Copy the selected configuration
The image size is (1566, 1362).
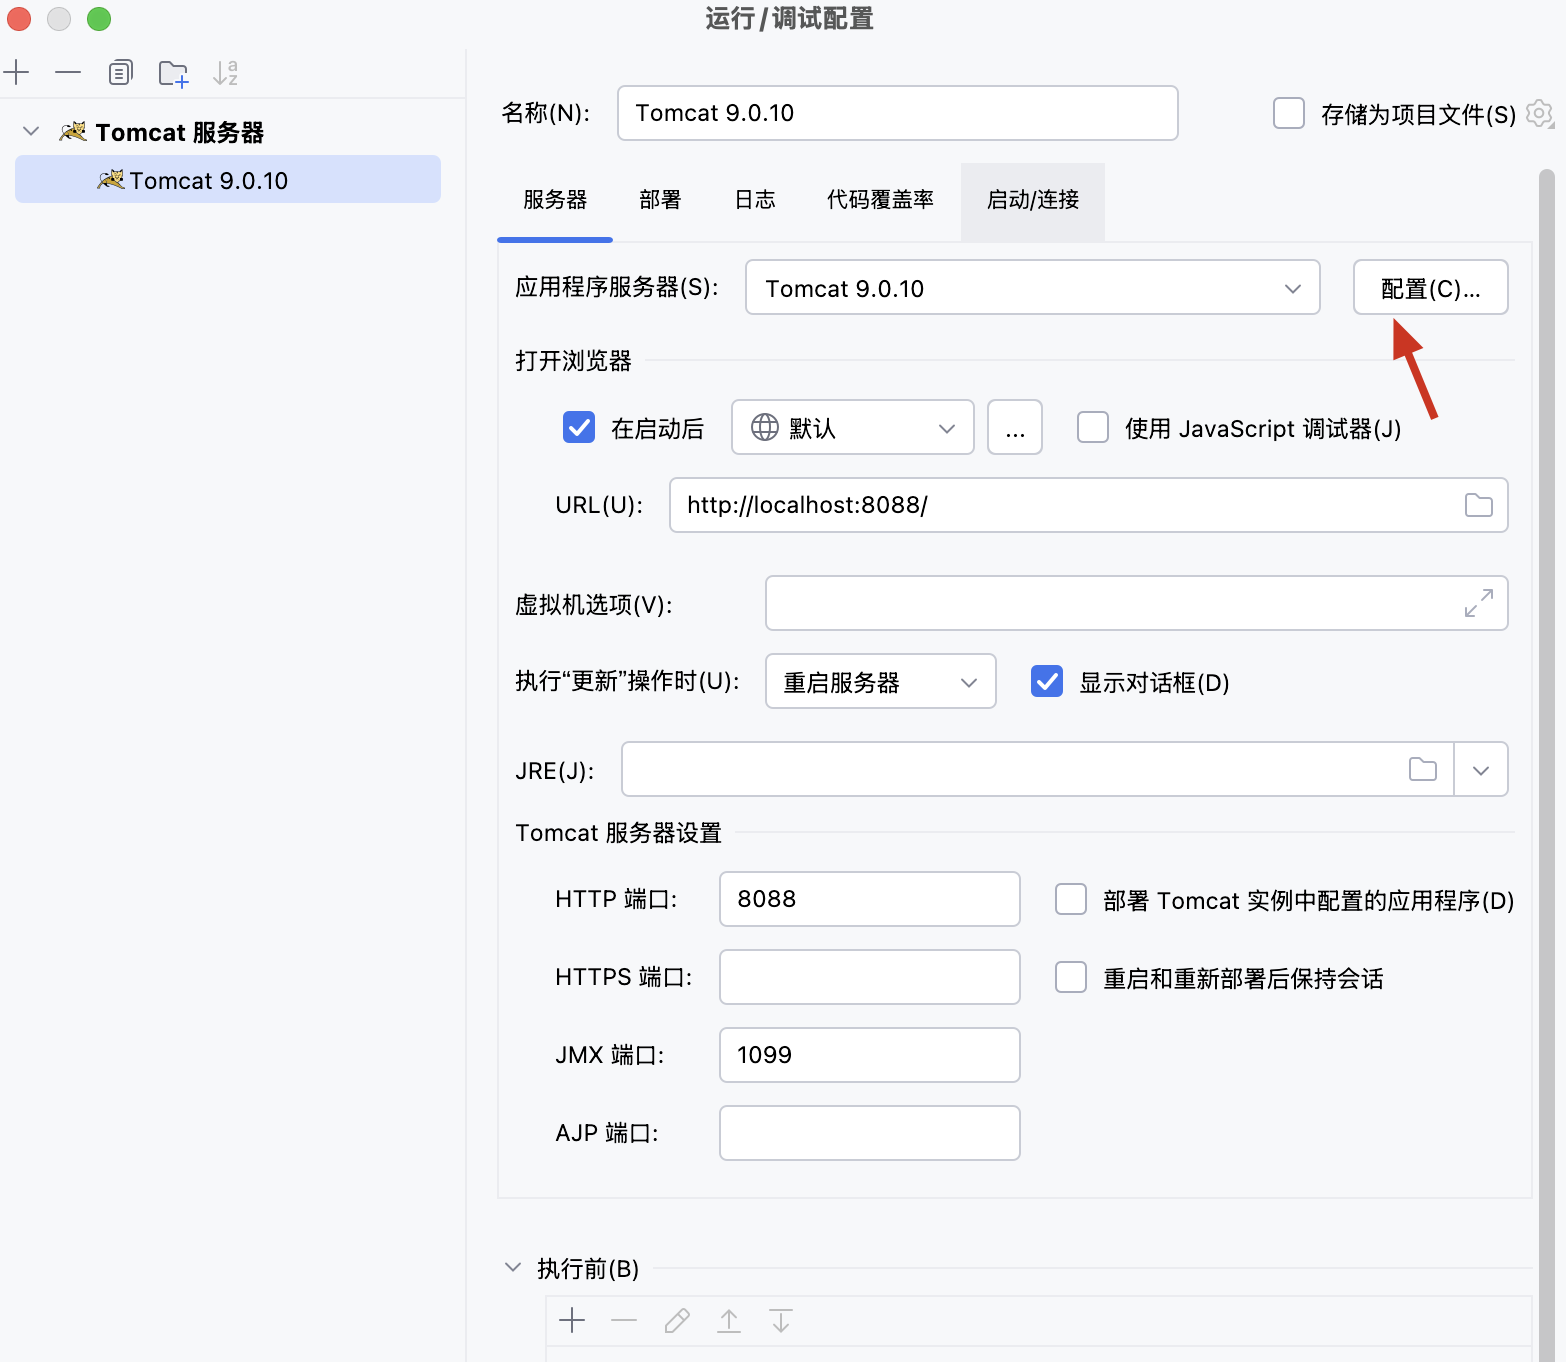pos(120,73)
